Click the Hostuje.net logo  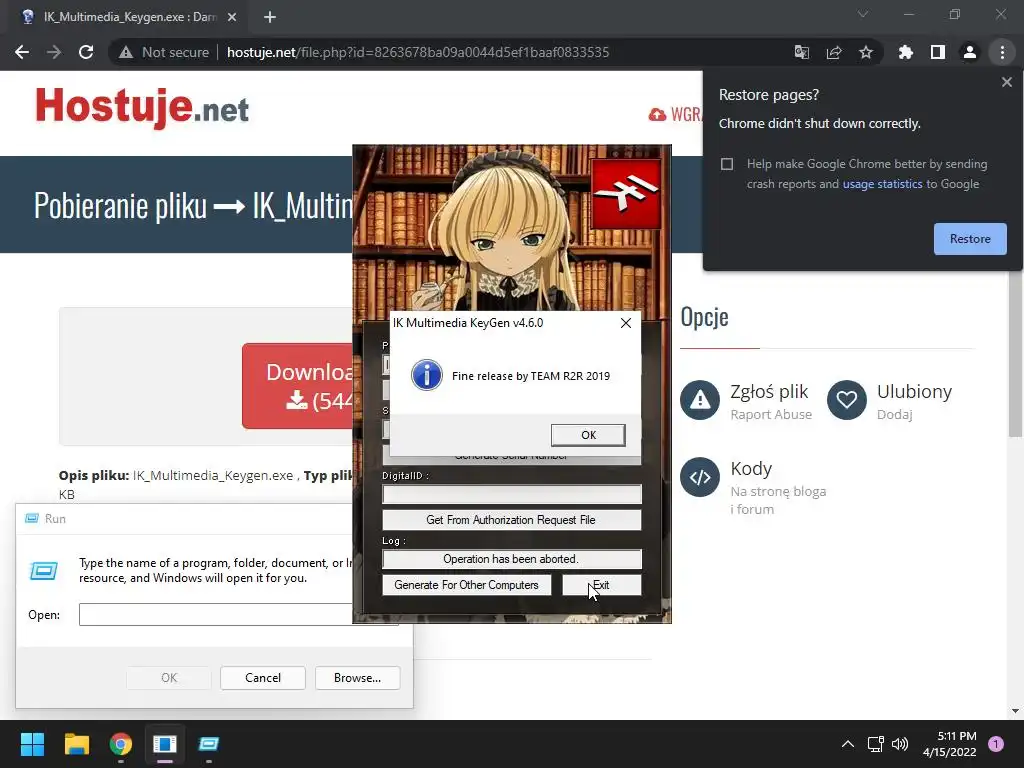pyautogui.click(x=142, y=107)
